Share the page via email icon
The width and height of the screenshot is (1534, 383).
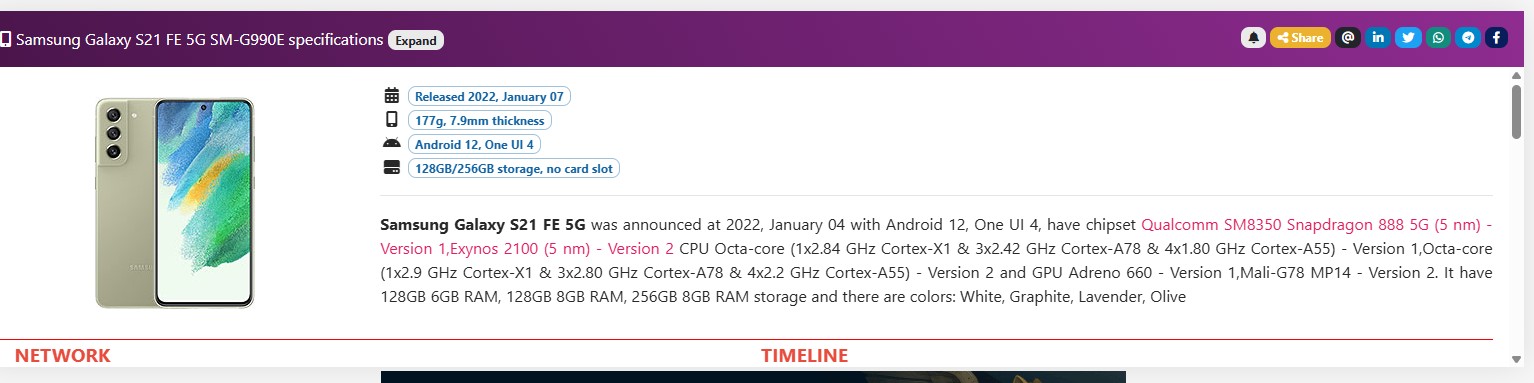coord(1348,38)
